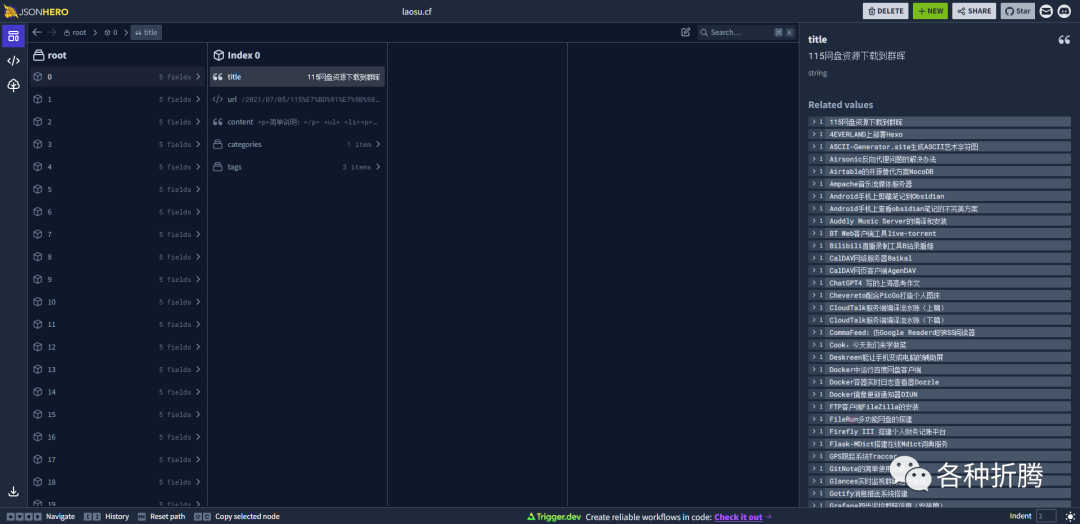Select the url field row
This screenshot has height=524, width=1080.
coord(297,99)
